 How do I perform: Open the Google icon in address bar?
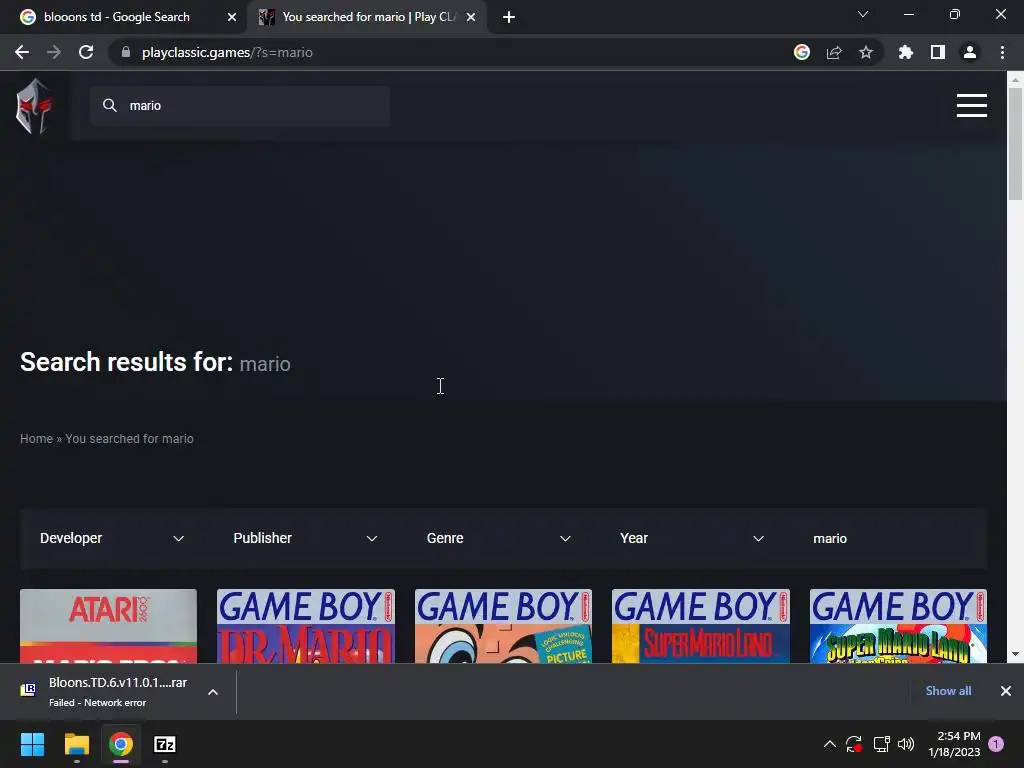tap(802, 52)
